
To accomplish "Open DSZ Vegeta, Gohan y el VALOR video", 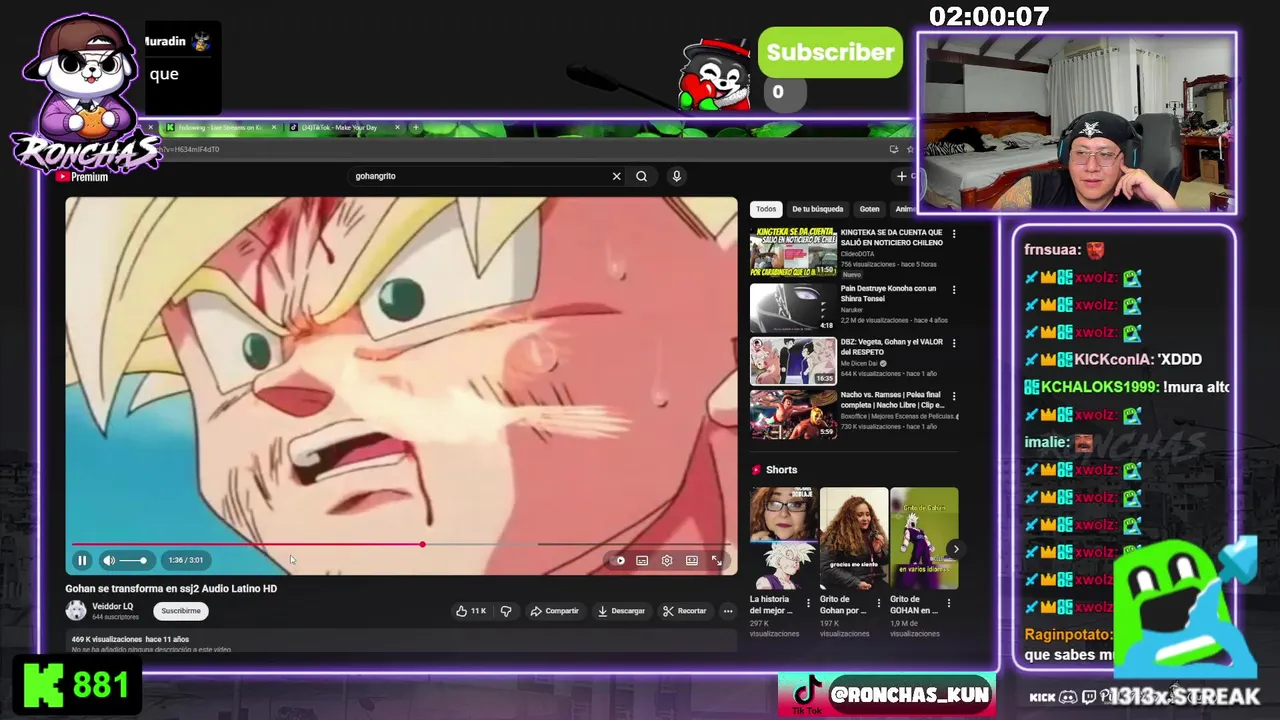I will [x=793, y=361].
